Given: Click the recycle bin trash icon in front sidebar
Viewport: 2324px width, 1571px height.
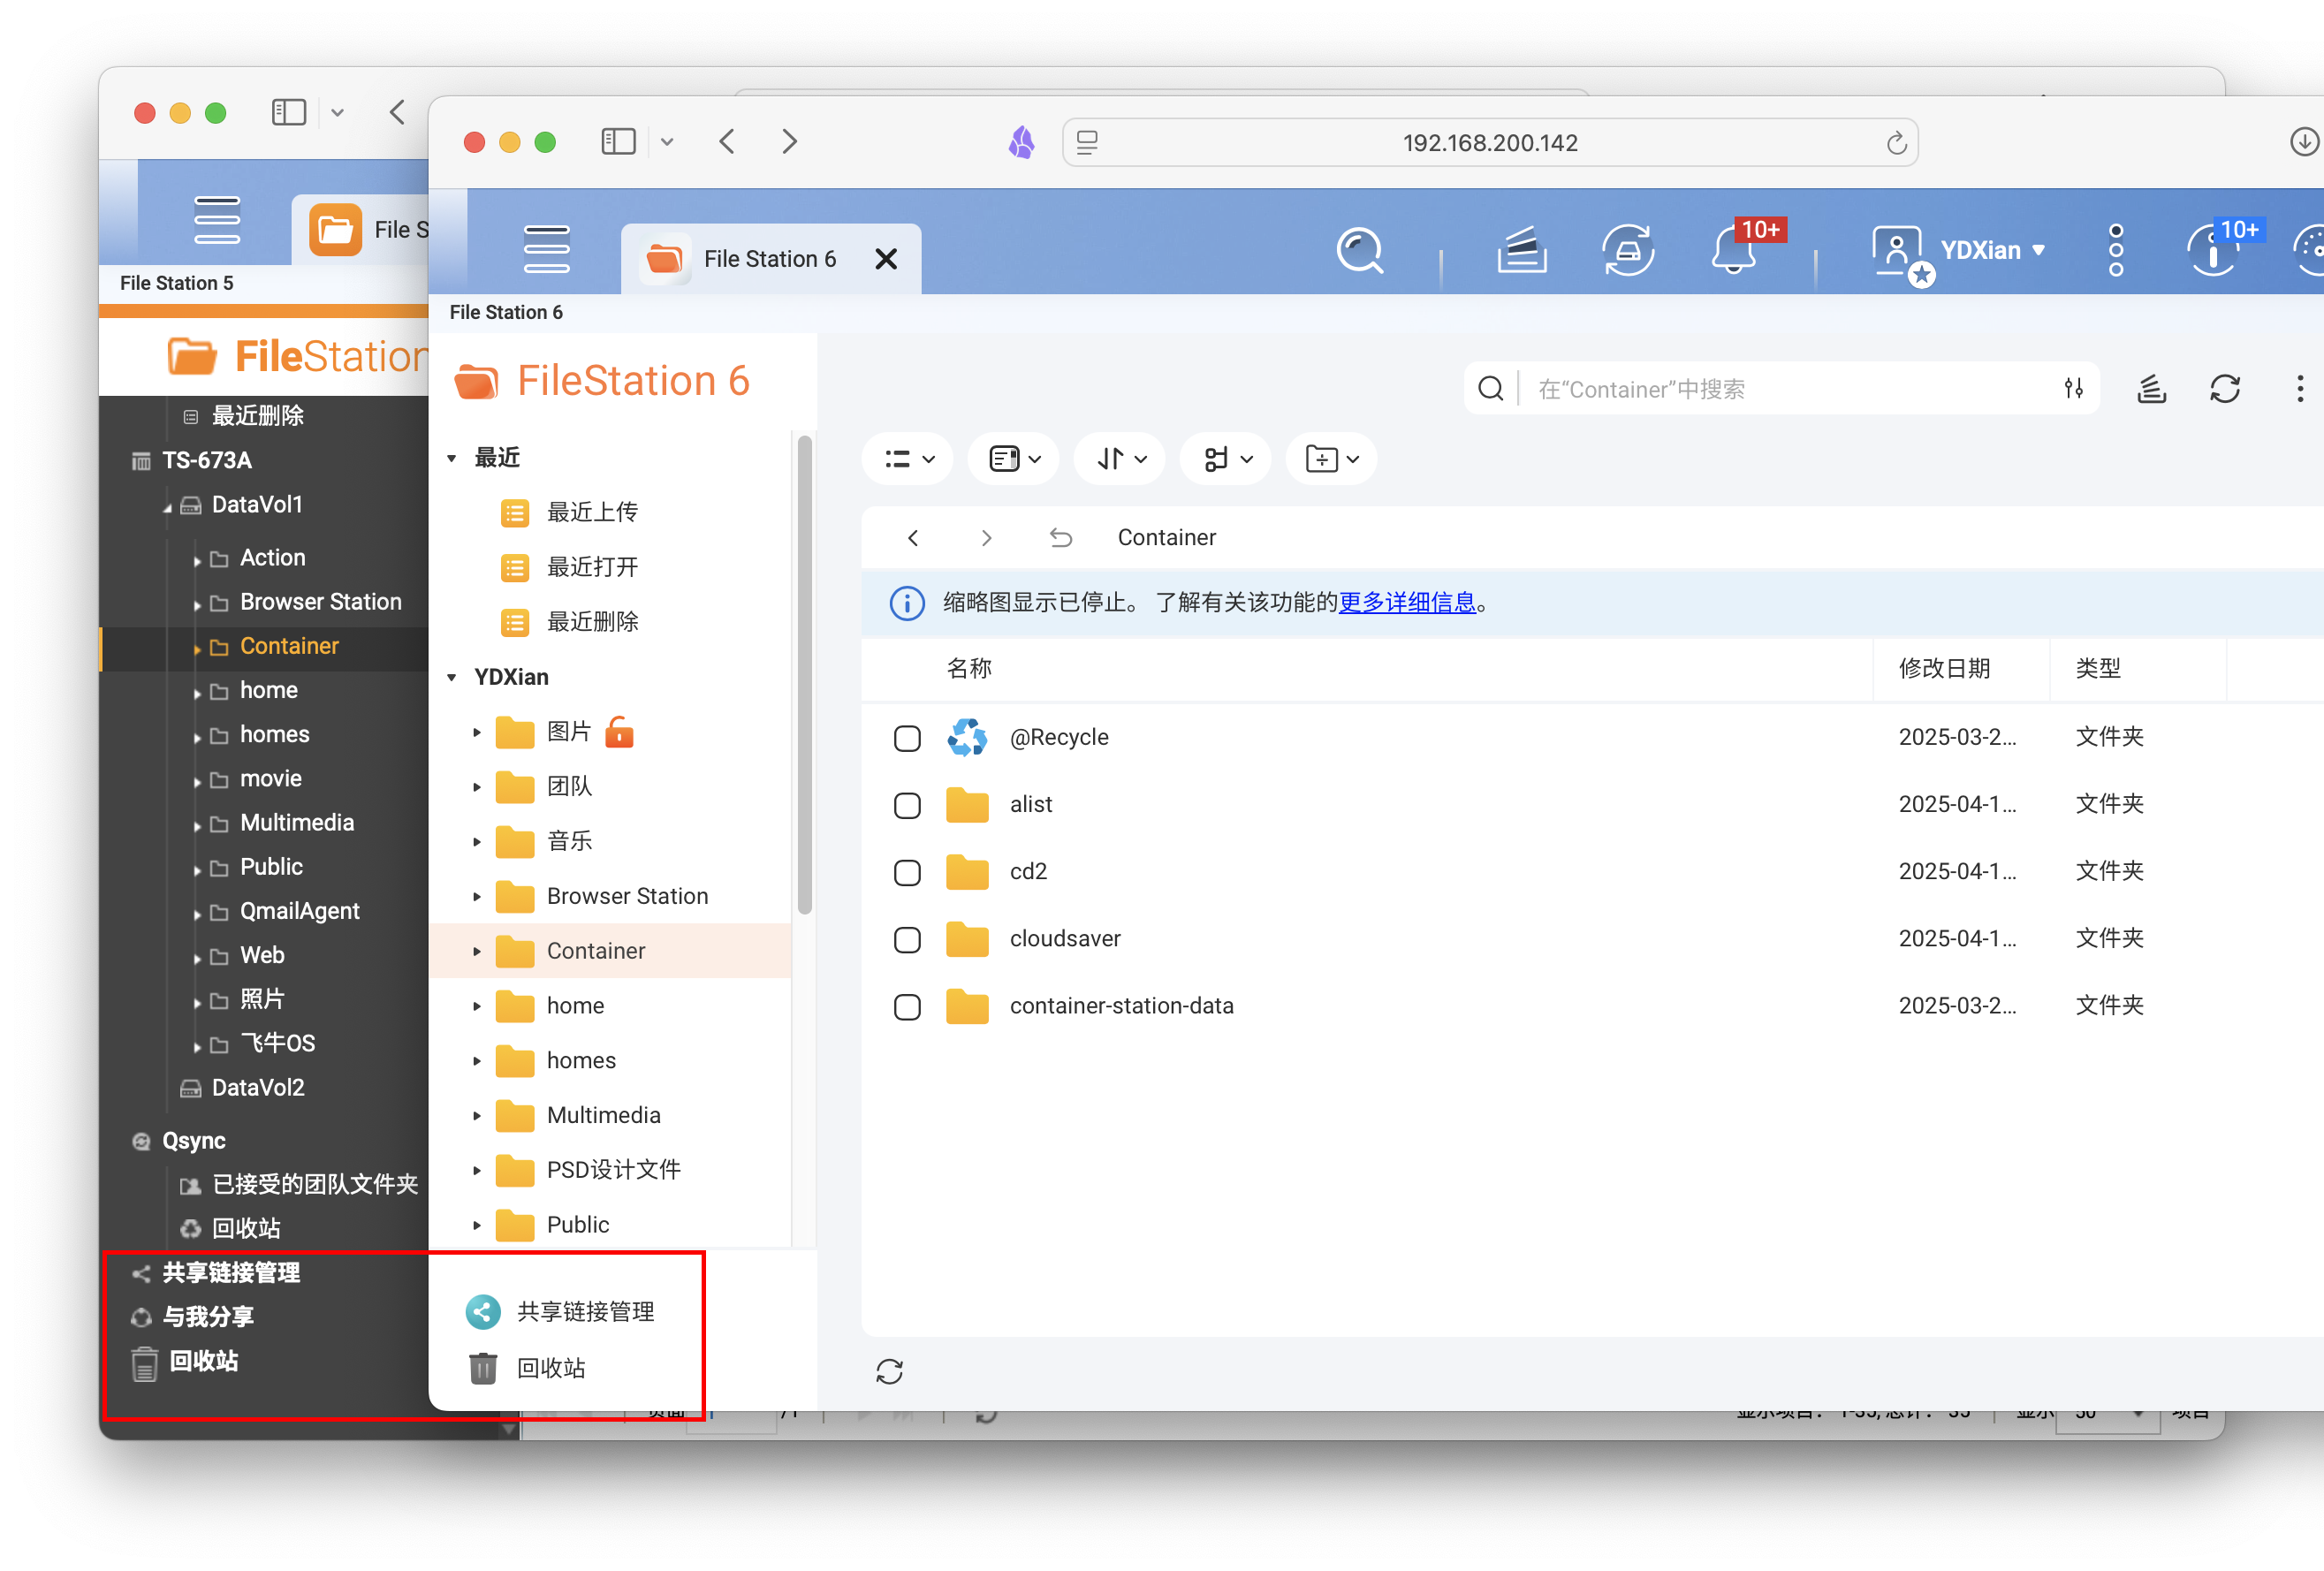Looking at the screenshot, I should [483, 1368].
